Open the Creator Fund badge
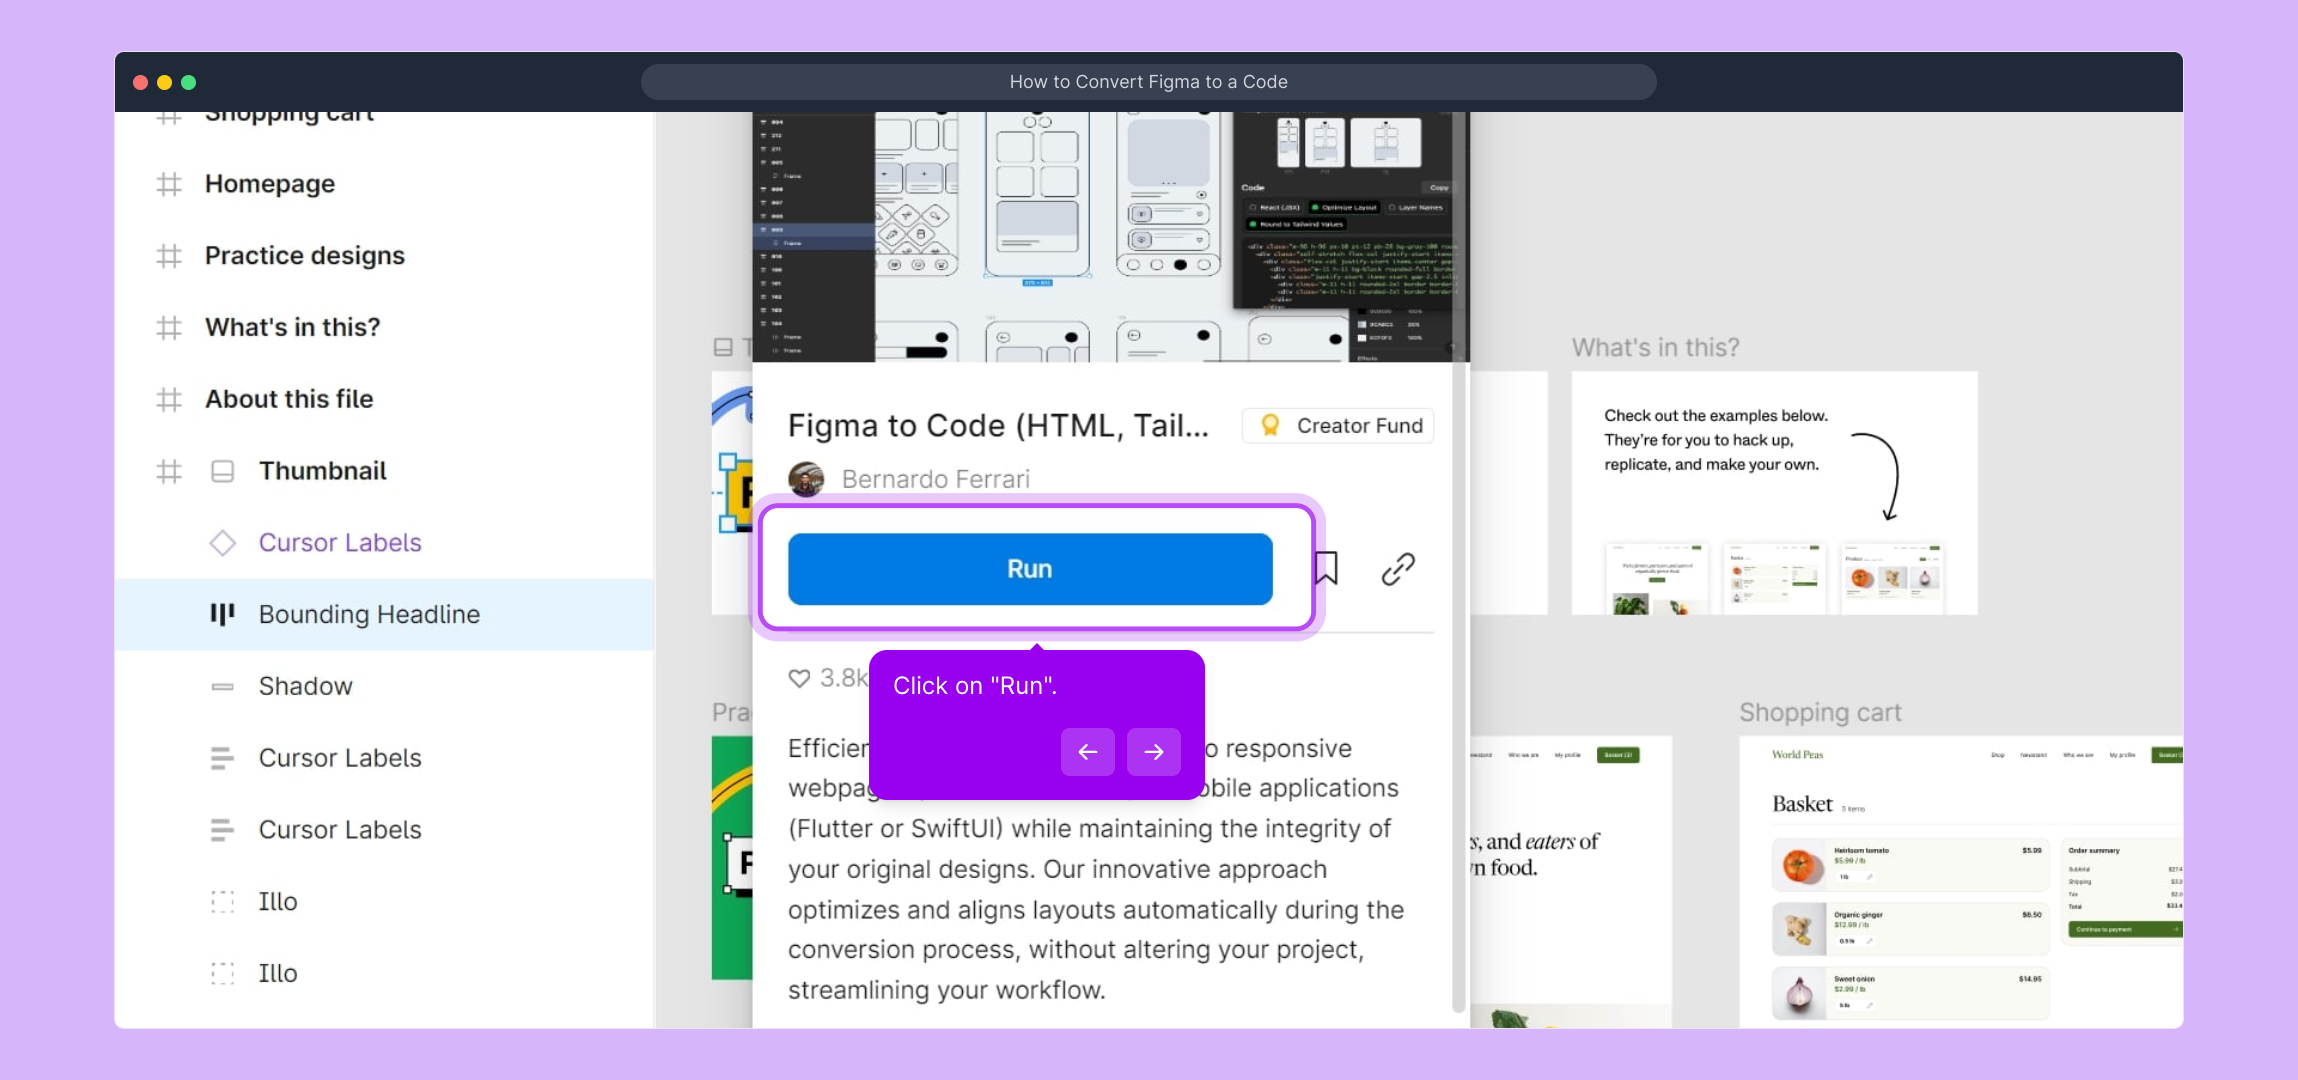 click(1338, 426)
